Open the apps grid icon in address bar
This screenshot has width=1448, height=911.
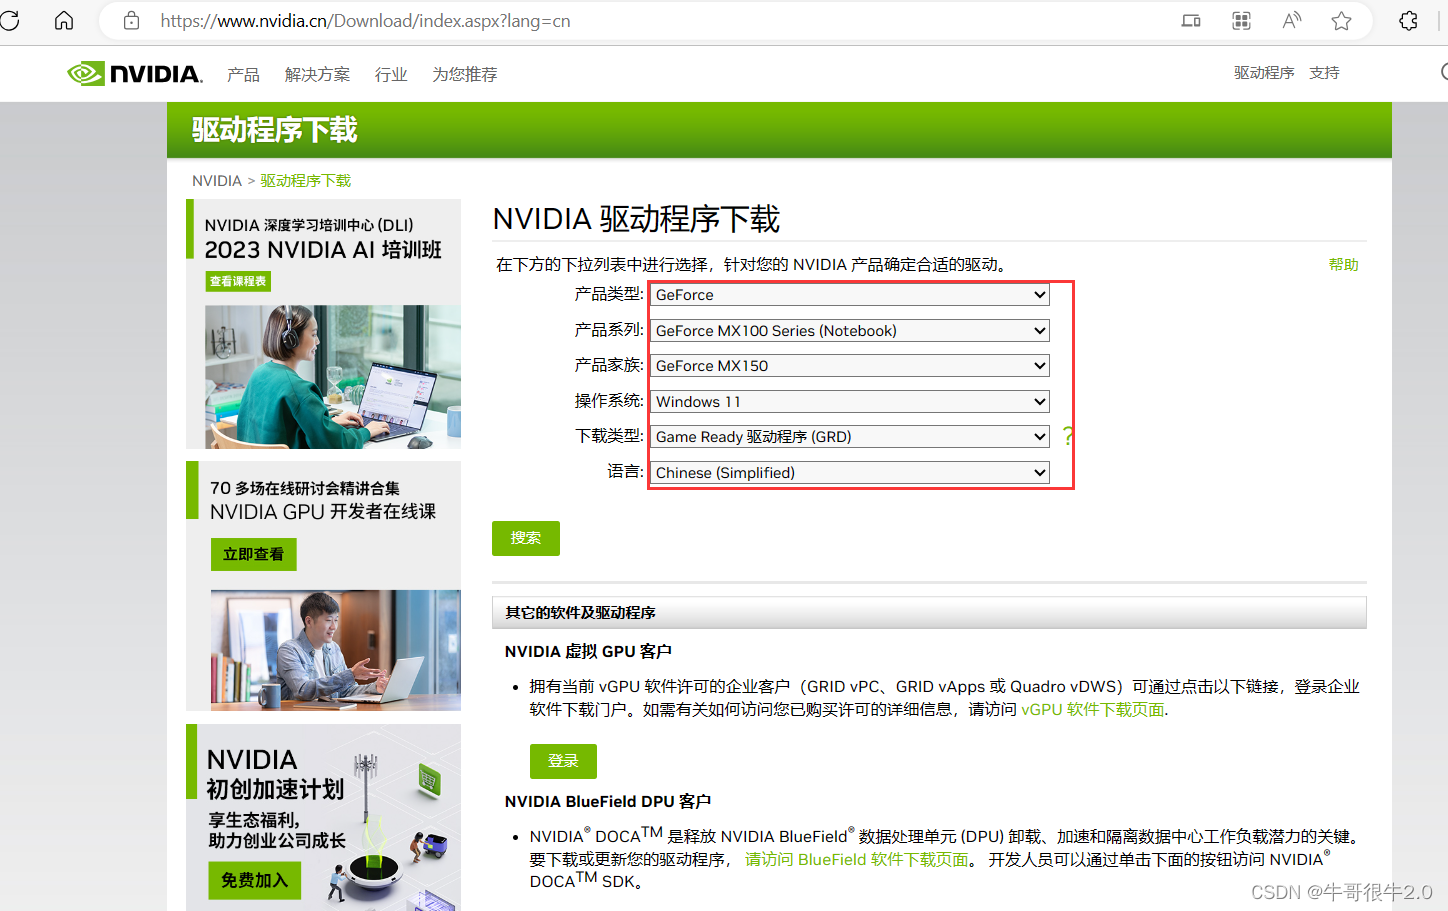click(1241, 21)
